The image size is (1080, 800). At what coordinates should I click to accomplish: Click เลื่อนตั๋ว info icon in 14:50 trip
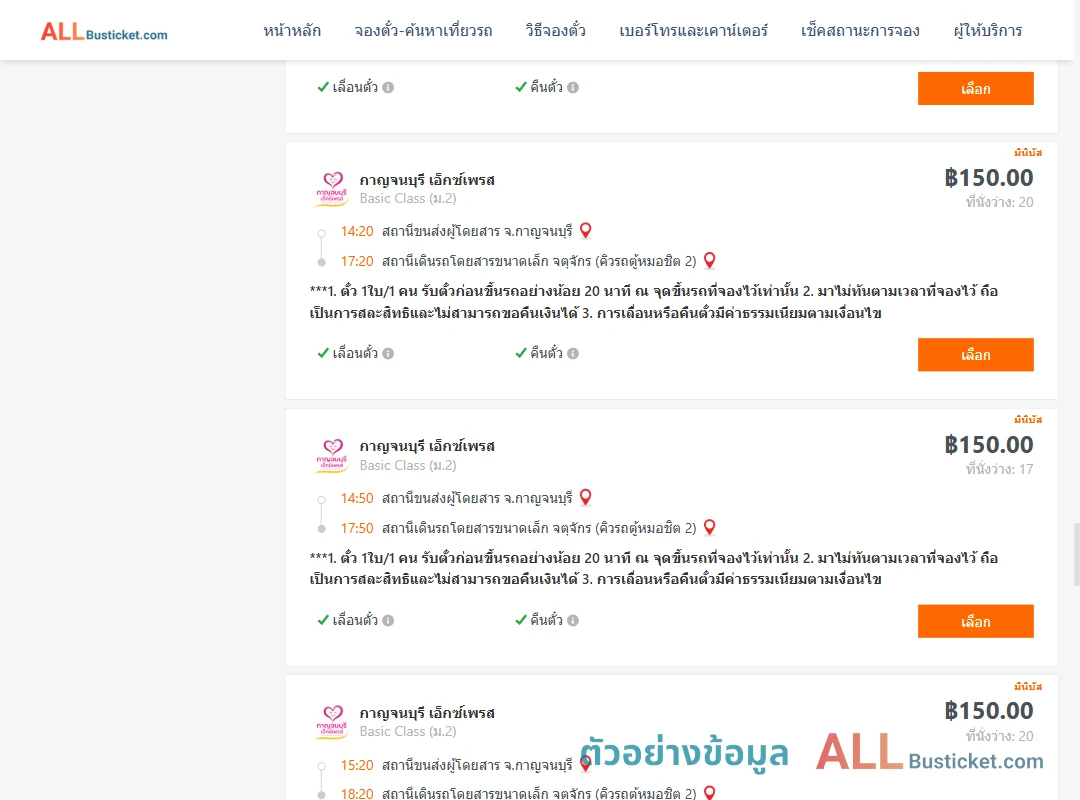tap(388, 620)
